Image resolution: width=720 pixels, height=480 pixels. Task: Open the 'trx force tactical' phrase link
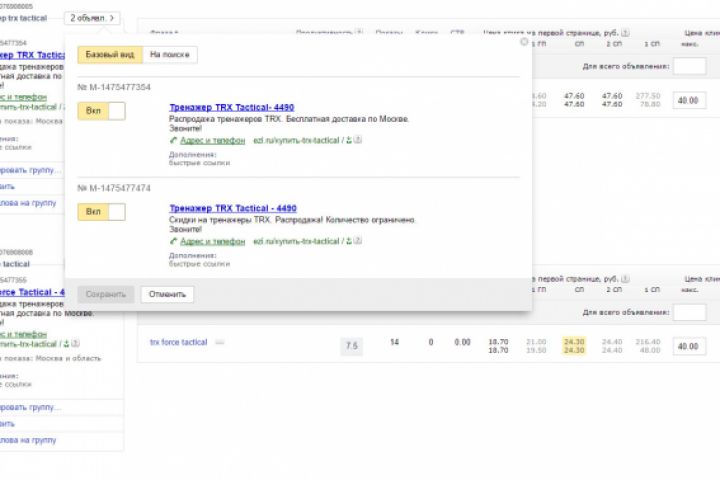click(179, 342)
